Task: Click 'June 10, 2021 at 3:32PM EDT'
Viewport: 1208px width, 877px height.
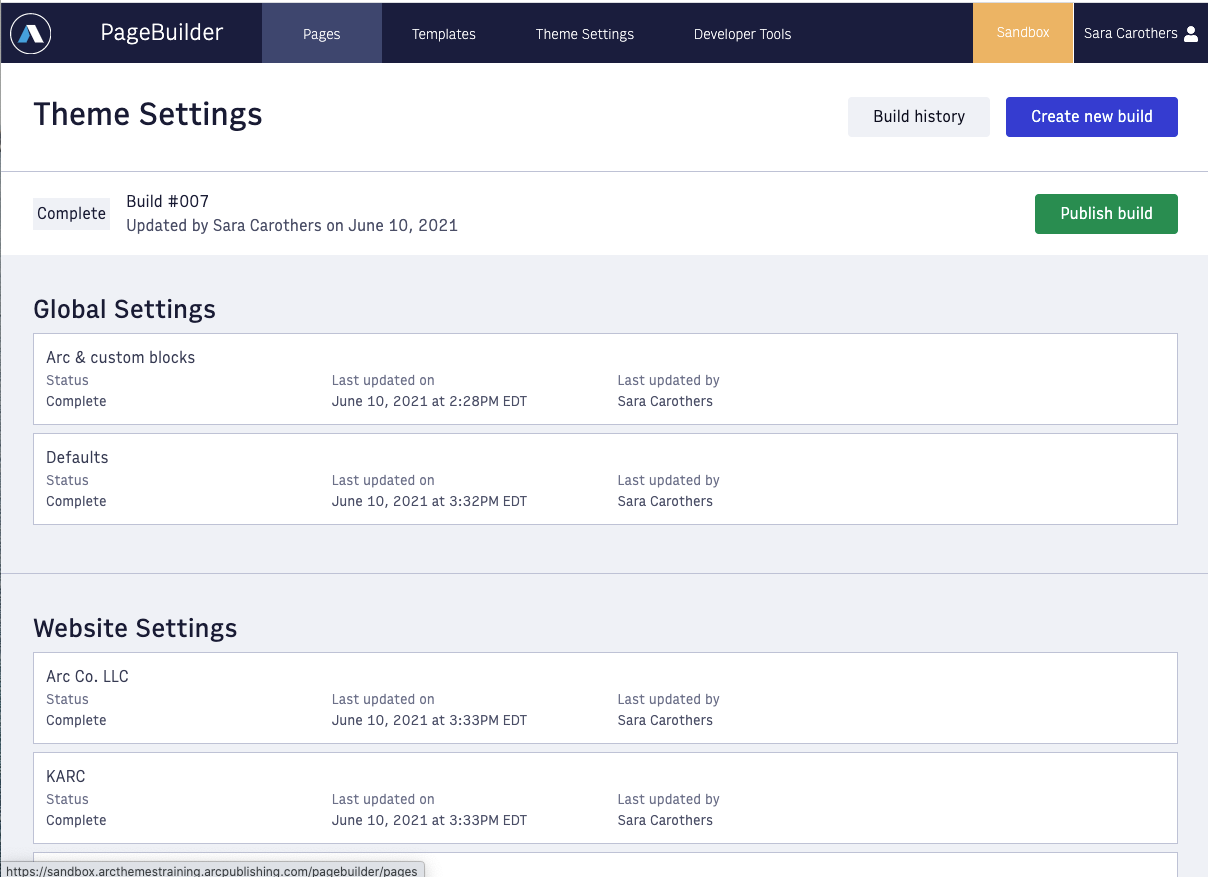Action: pyautogui.click(x=429, y=501)
